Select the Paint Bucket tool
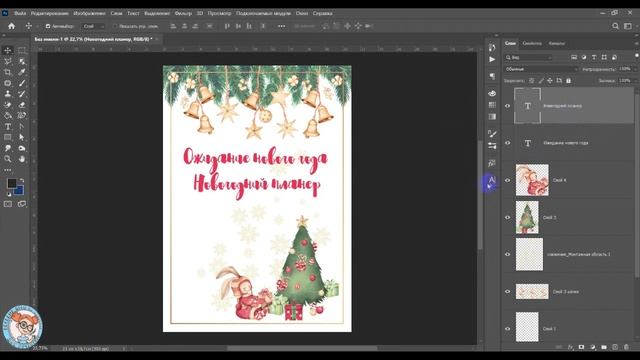The image size is (640, 360). tap(8, 116)
